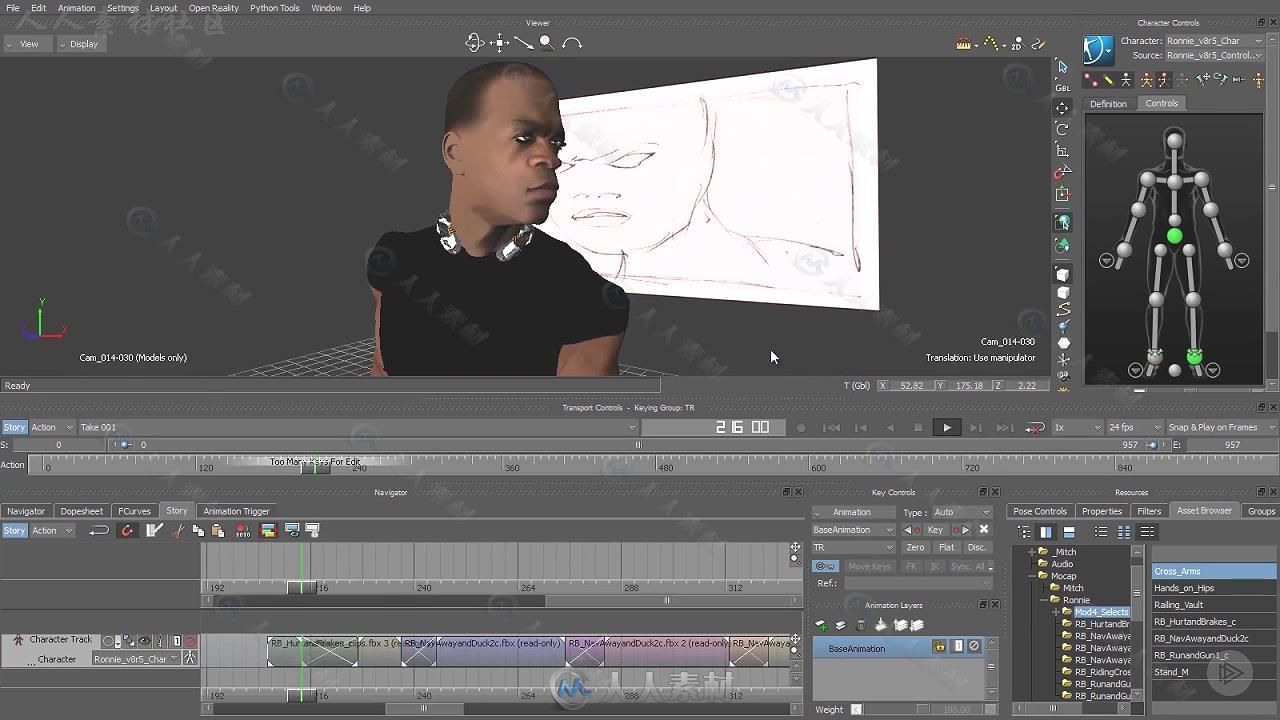Open the 1x playback speed dropdown
The height and width of the screenshot is (720, 1280).
tap(1077, 428)
